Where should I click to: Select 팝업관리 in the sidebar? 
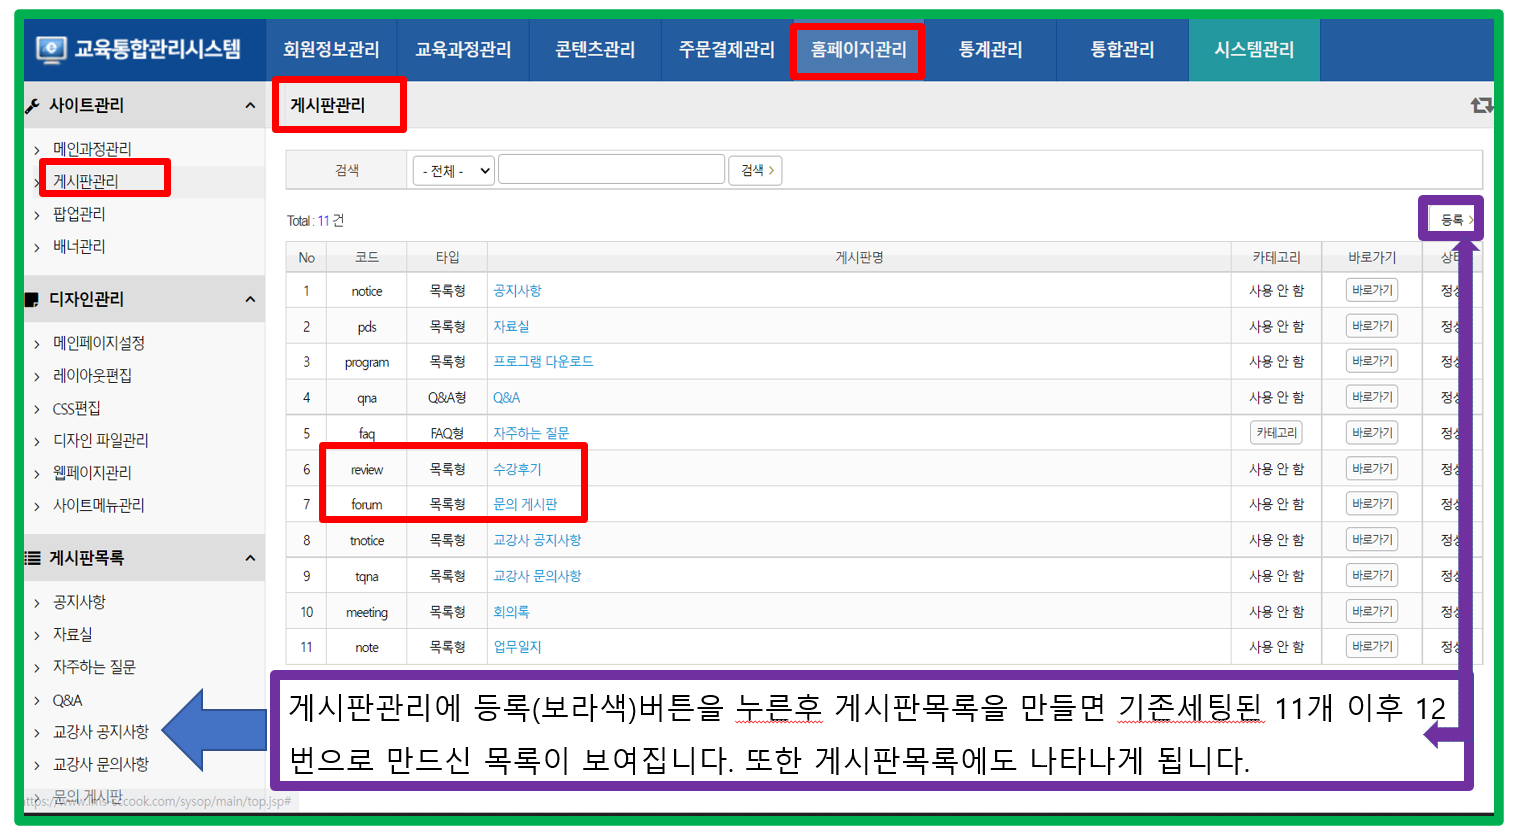point(79,214)
